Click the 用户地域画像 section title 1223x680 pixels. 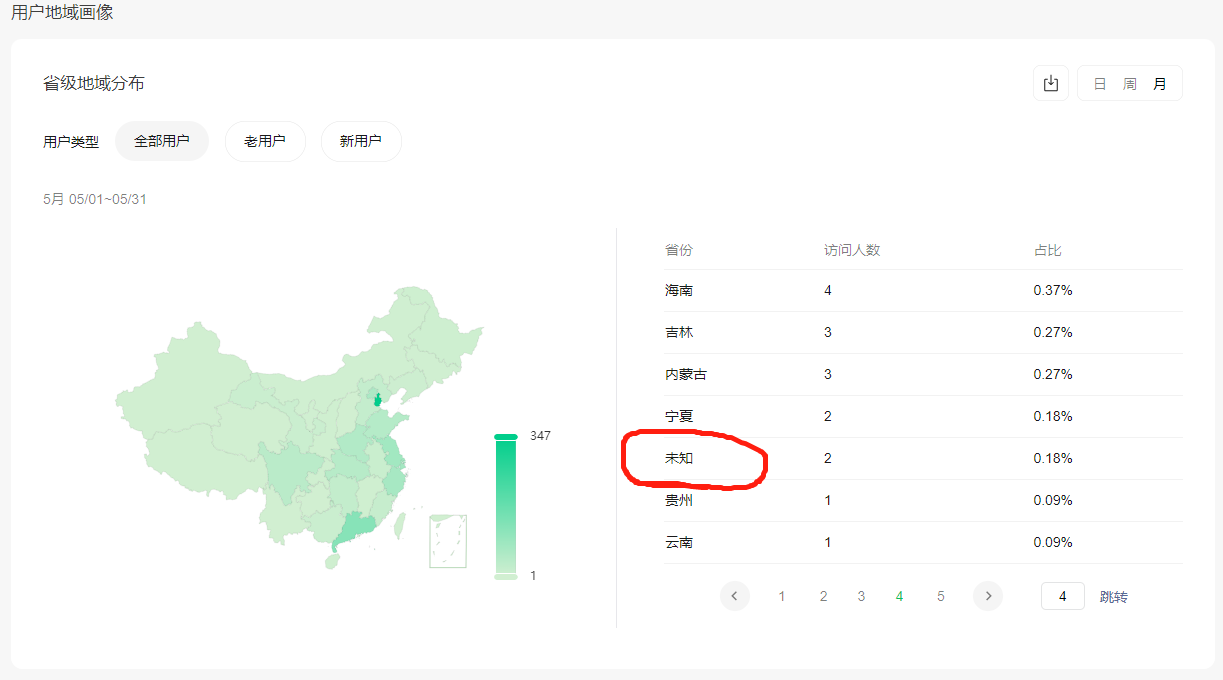pyautogui.click(x=62, y=13)
